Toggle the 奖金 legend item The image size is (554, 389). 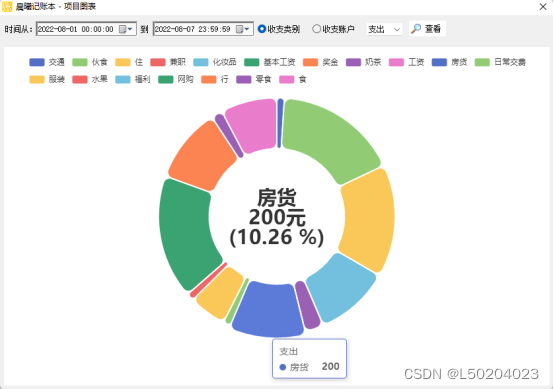click(321, 62)
